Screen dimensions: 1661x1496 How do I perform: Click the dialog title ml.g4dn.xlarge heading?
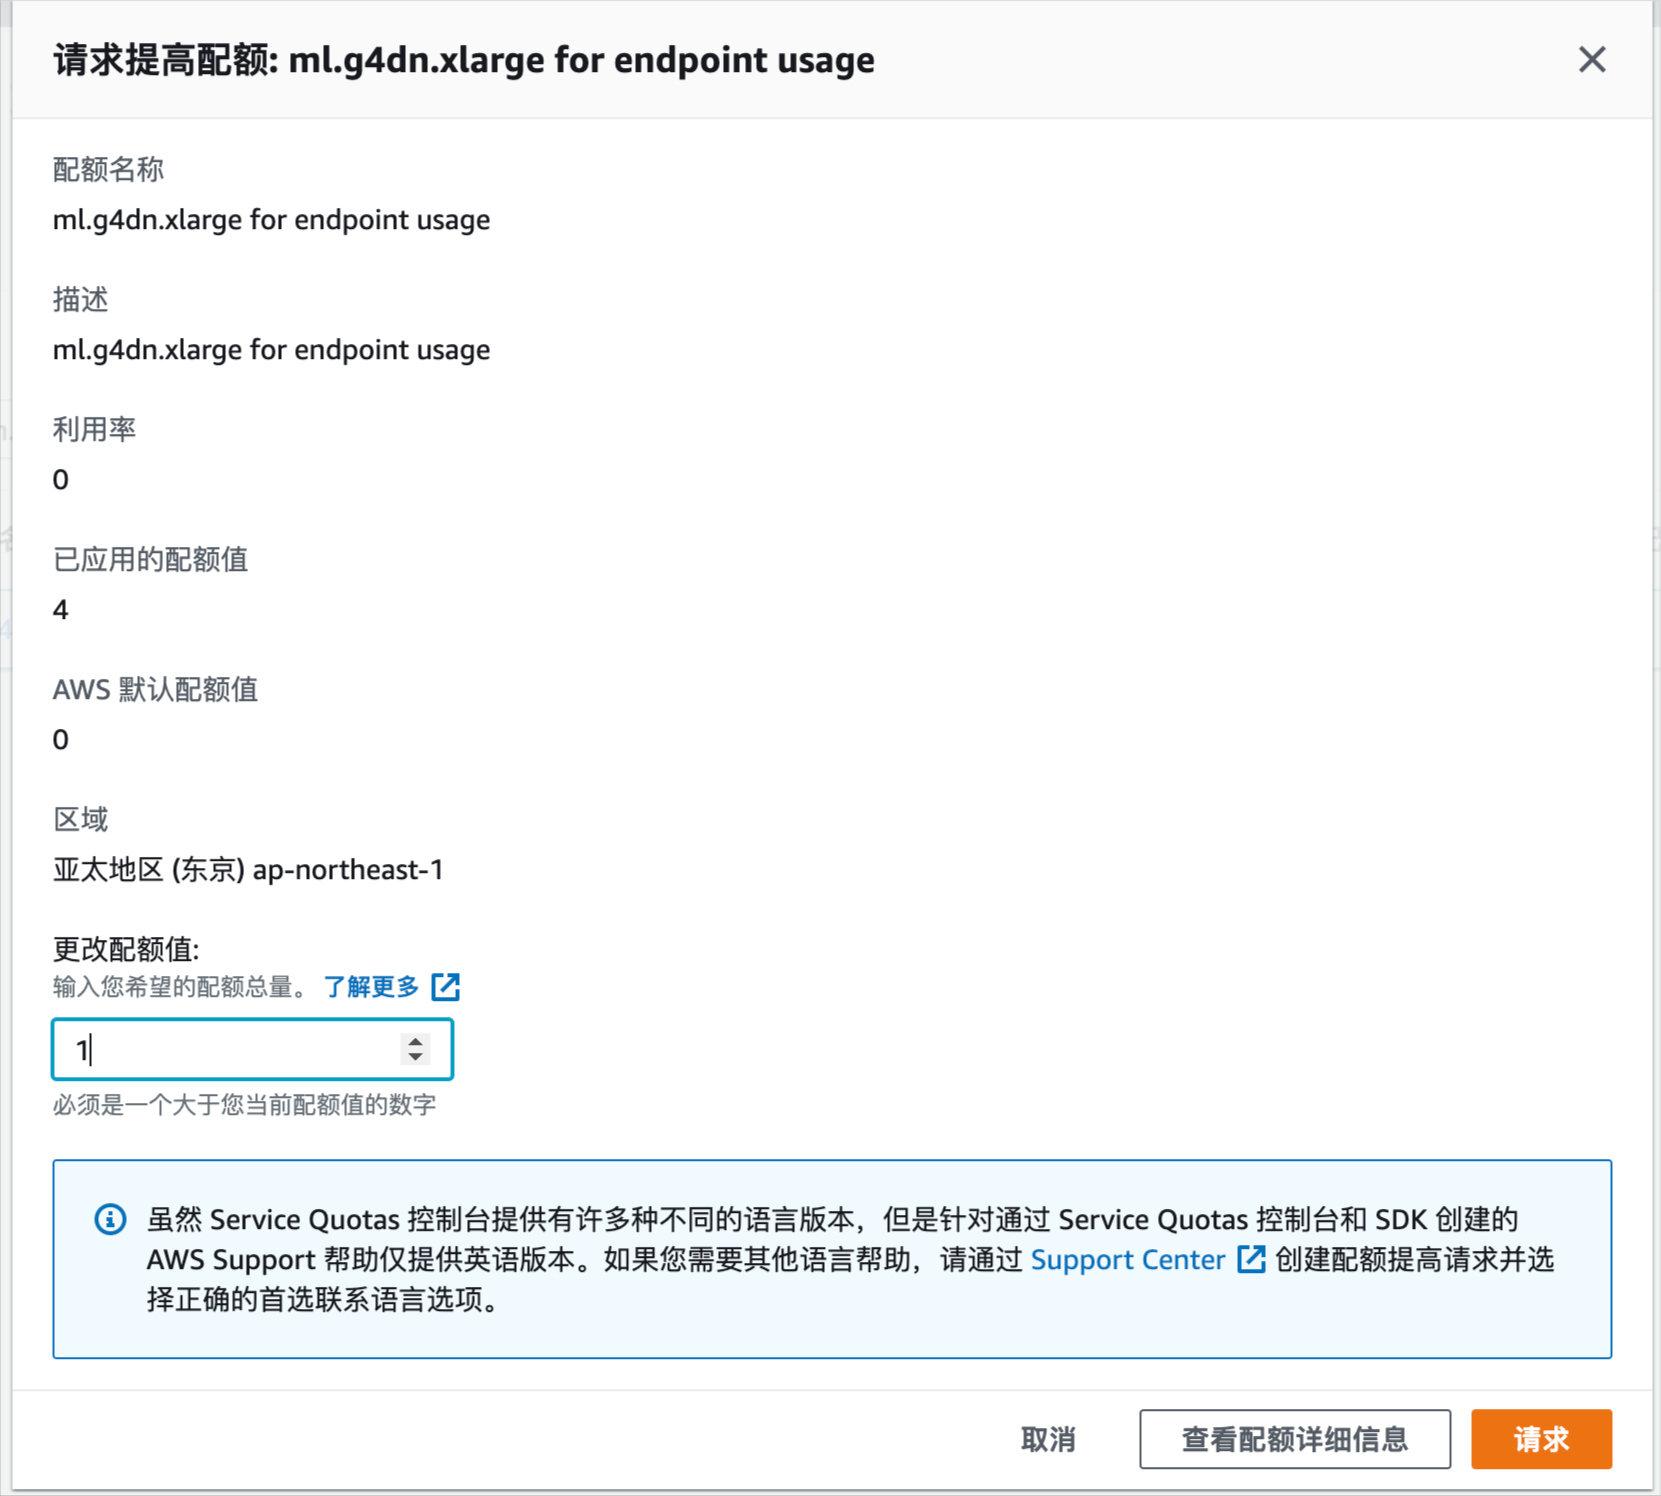463,60
